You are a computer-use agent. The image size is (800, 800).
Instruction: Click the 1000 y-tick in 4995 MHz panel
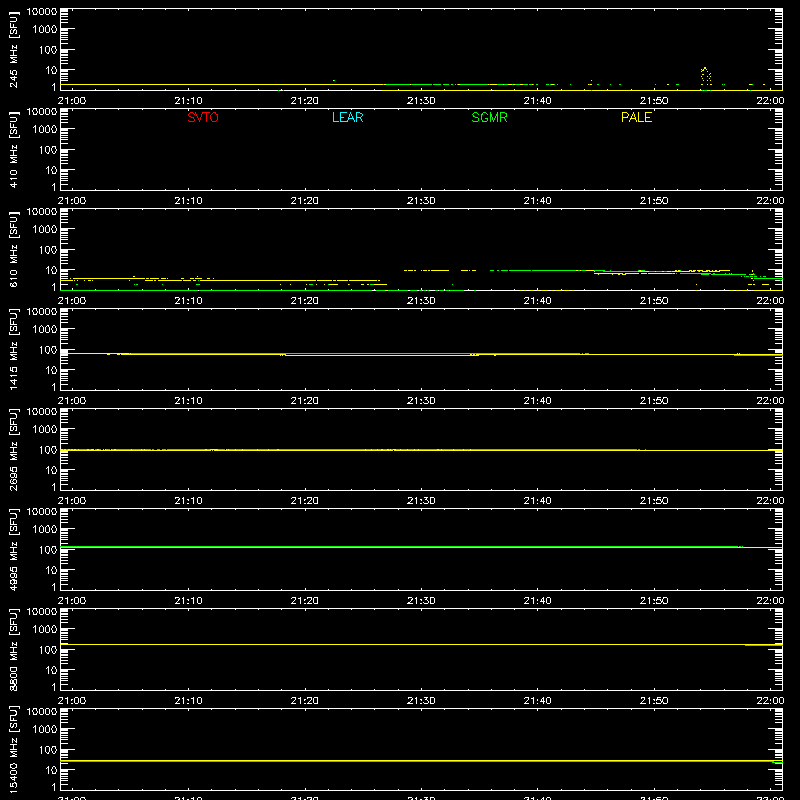[x=45, y=530]
